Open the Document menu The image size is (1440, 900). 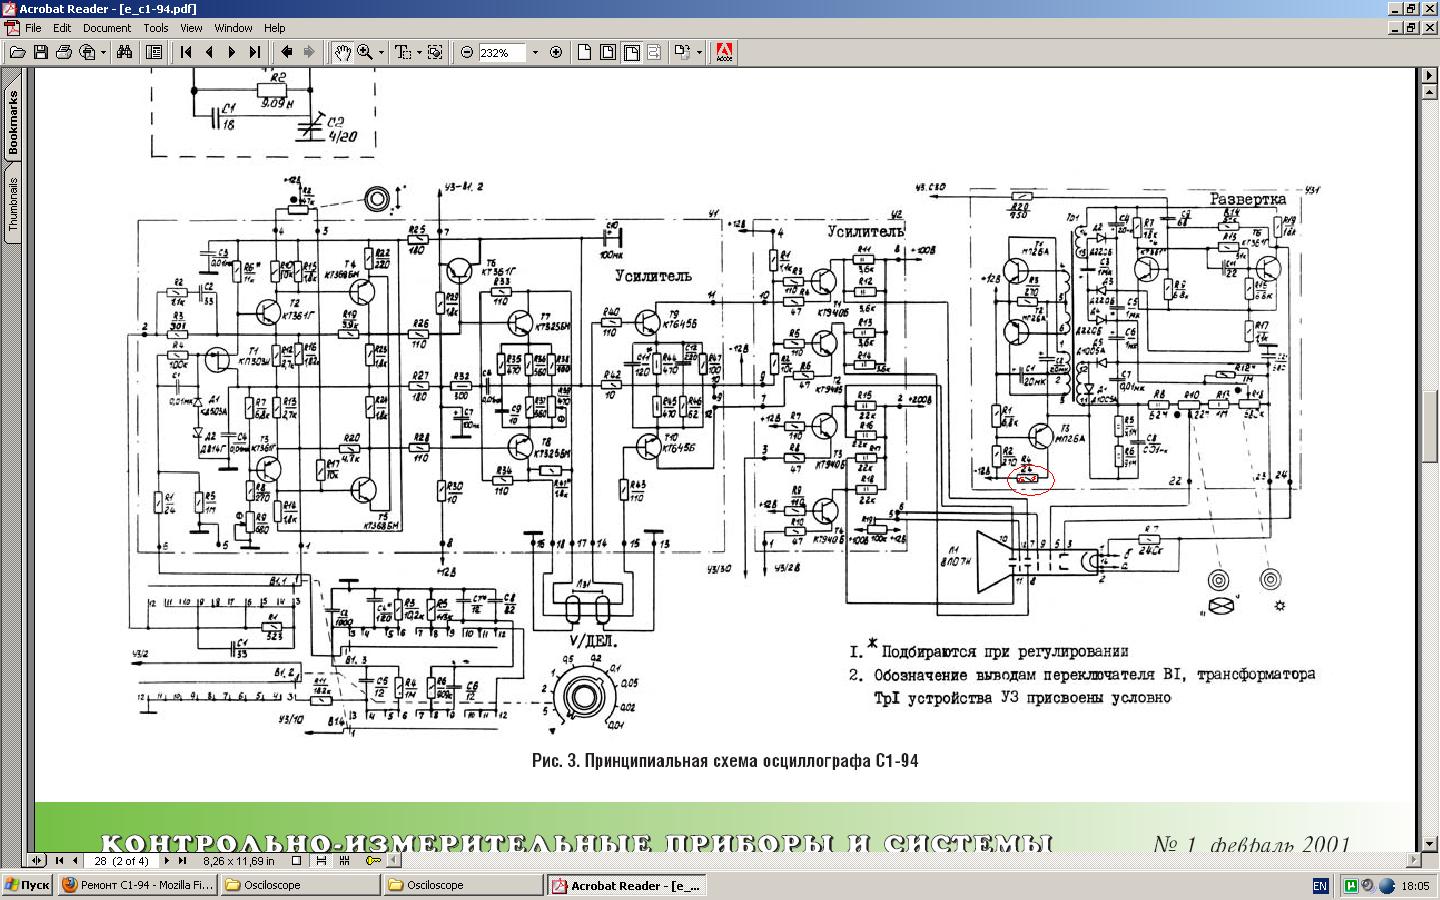click(107, 28)
